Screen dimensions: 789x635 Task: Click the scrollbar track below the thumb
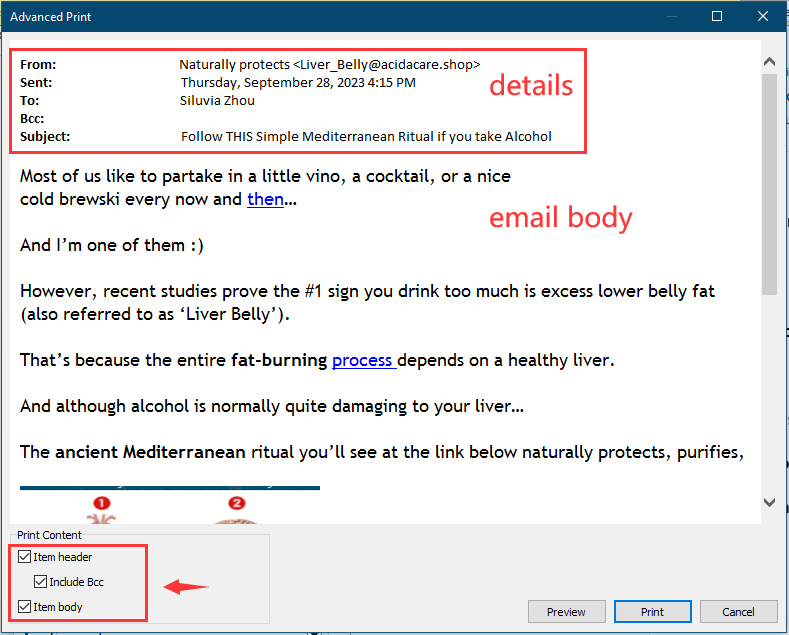tap(769, 400)
